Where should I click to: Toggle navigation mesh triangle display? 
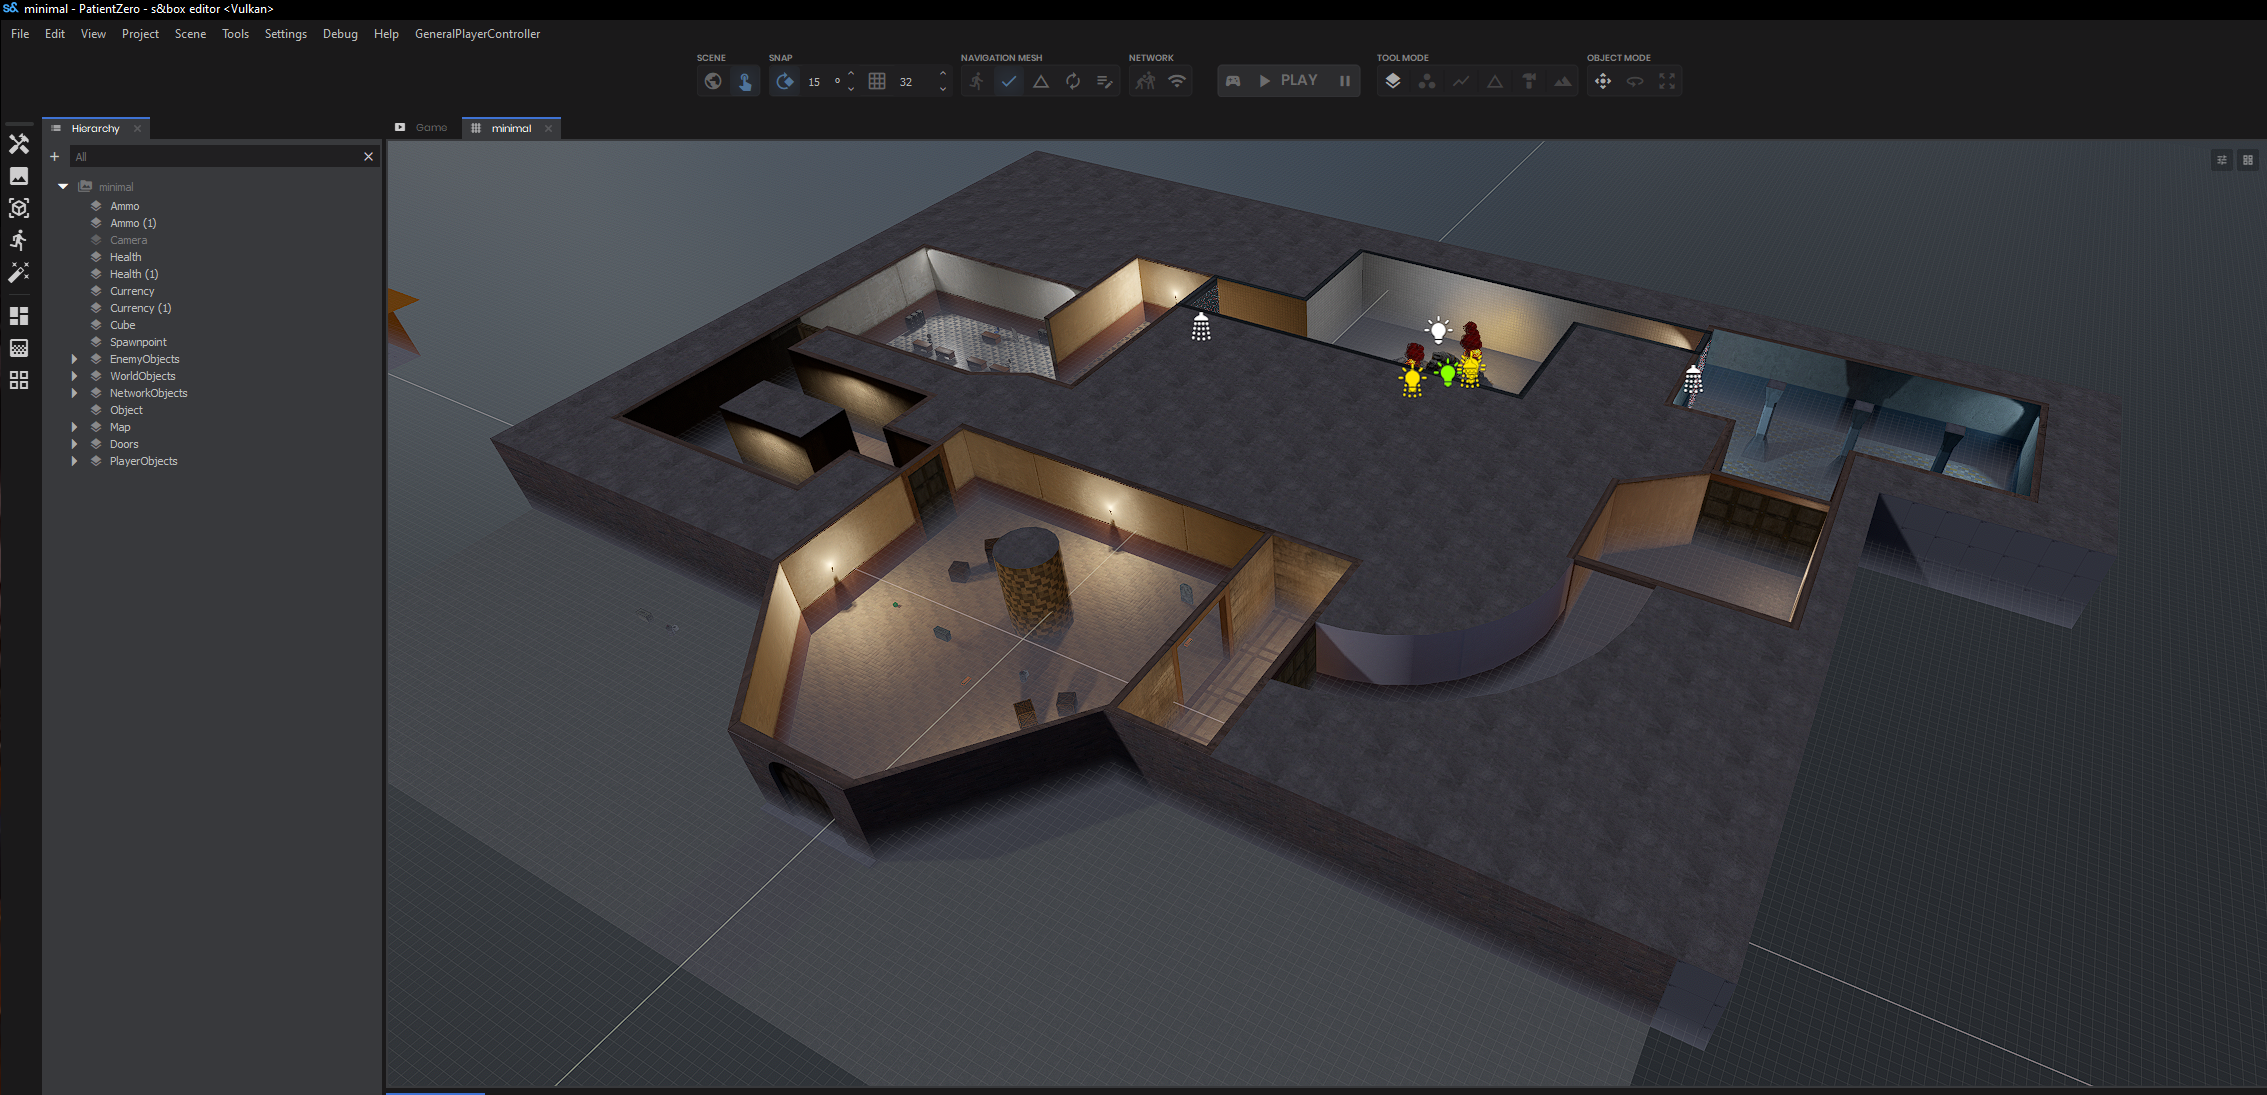point(1041,81)
